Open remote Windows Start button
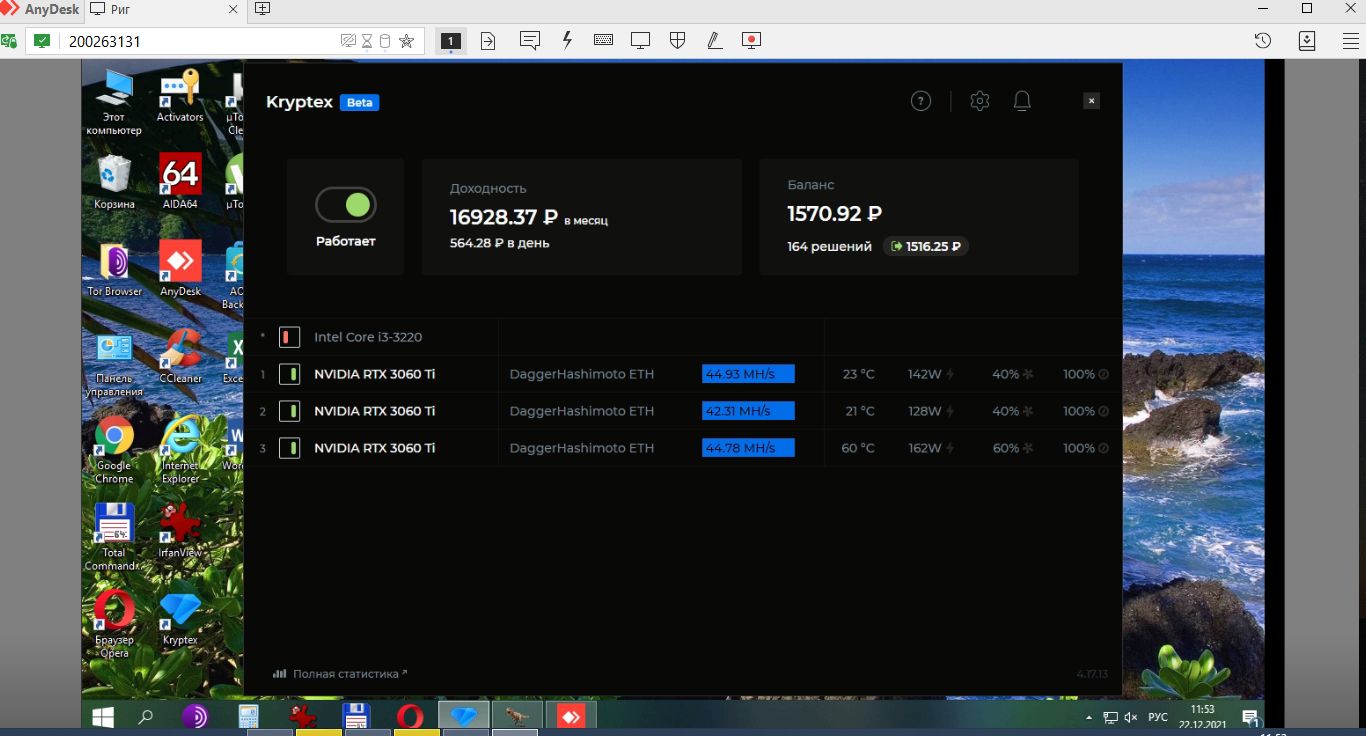Viewport: 1366px width, 736px height. 103,716
